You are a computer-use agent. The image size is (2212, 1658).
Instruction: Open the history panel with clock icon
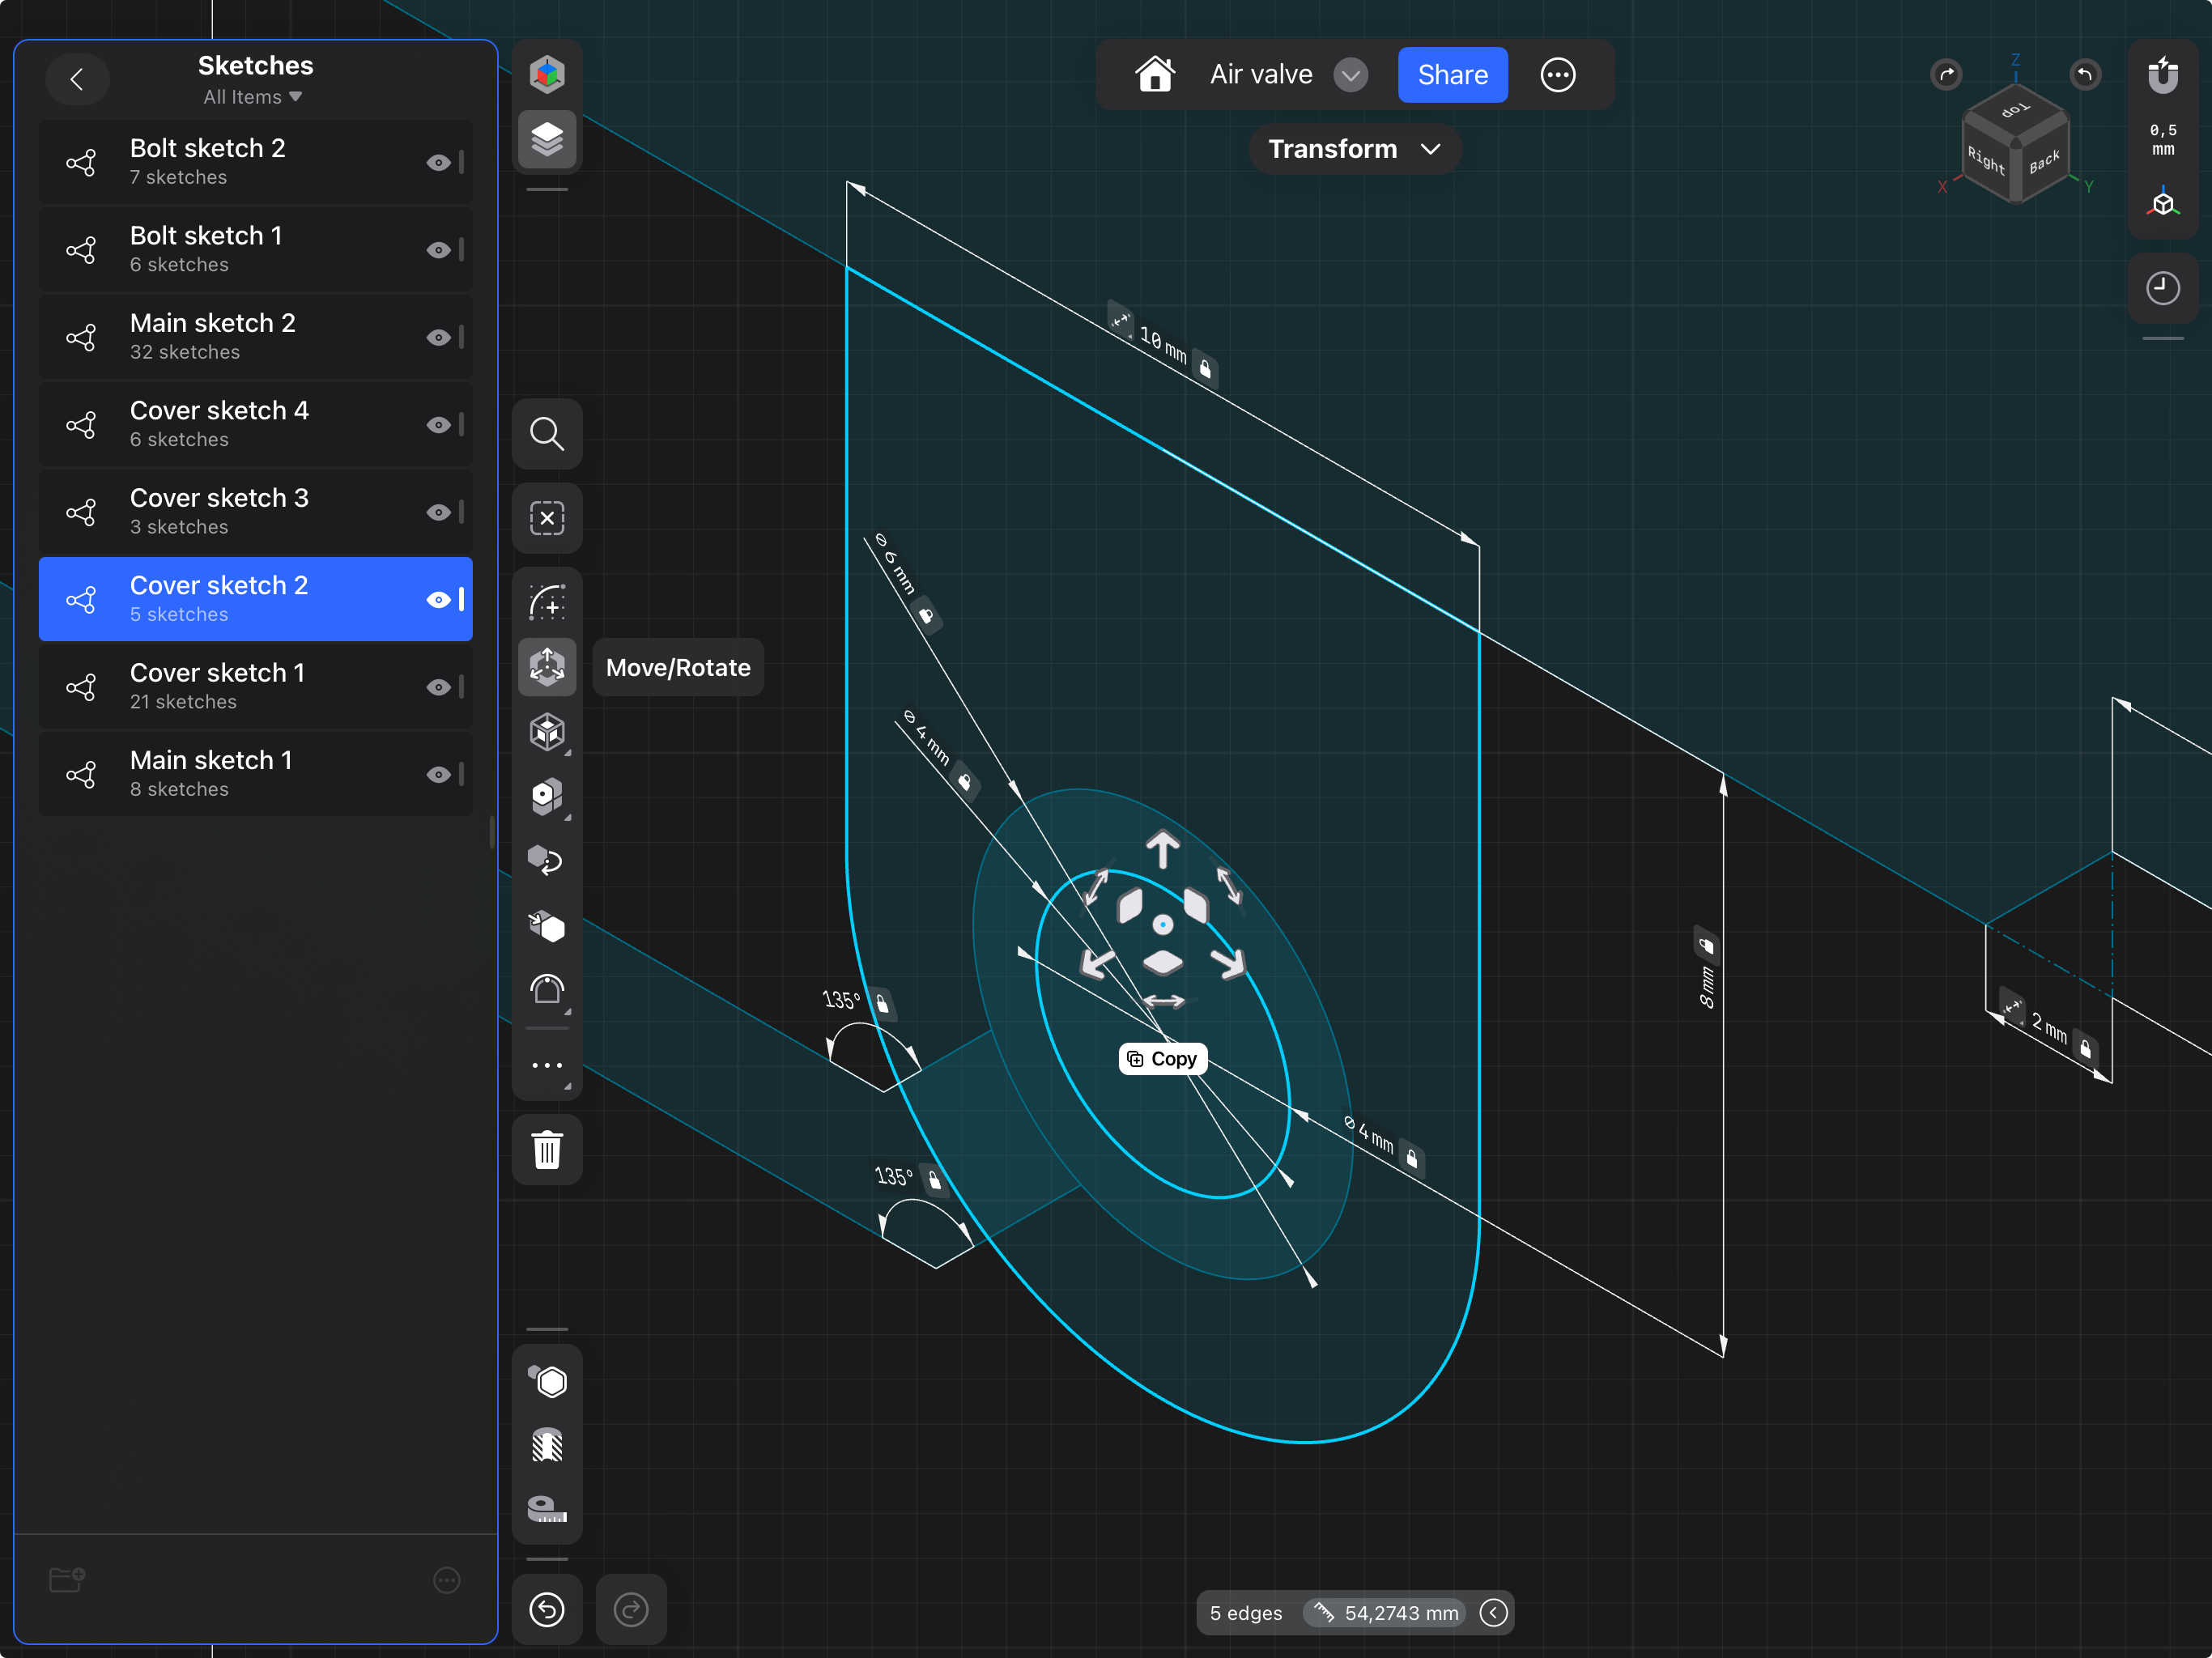point(2163,288)
